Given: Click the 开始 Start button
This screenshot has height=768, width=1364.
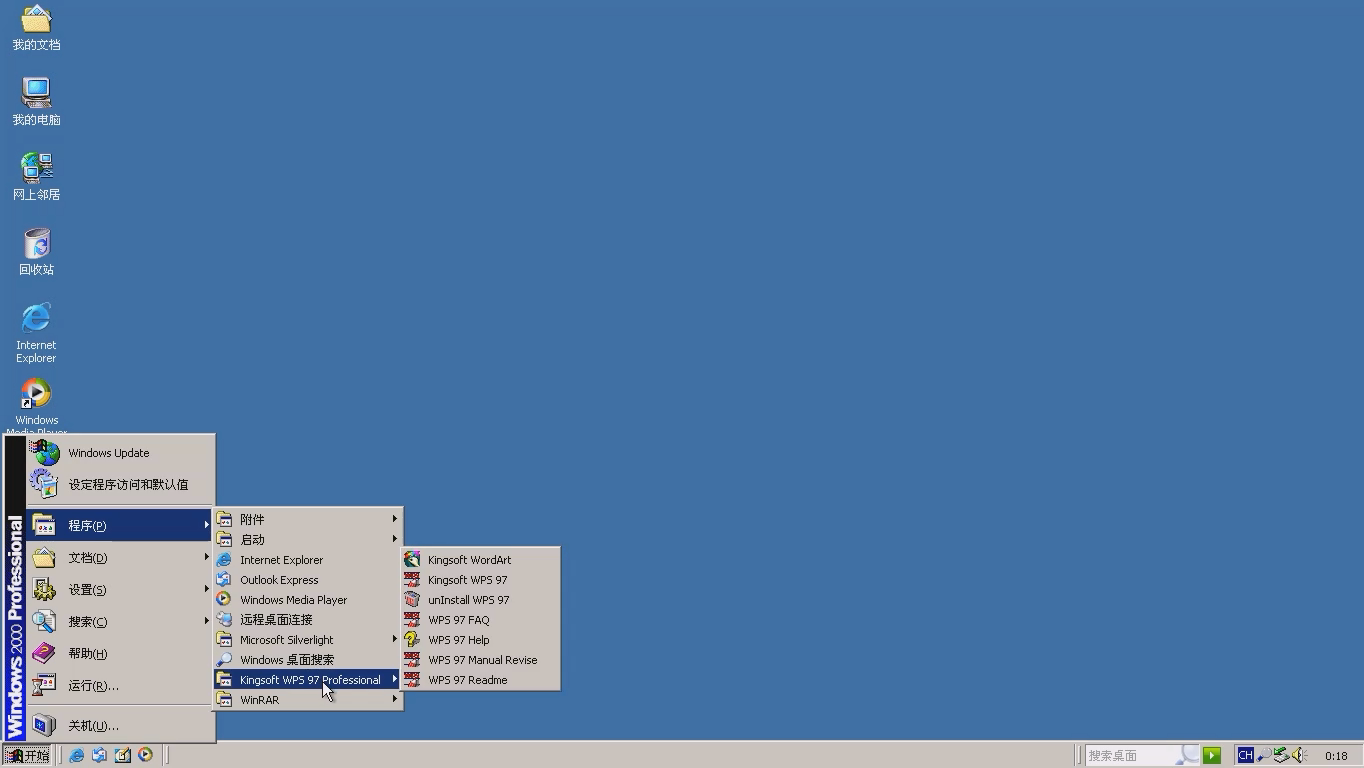Looking at the screenshot, I should pyautogui.click(x=28, y=755).
